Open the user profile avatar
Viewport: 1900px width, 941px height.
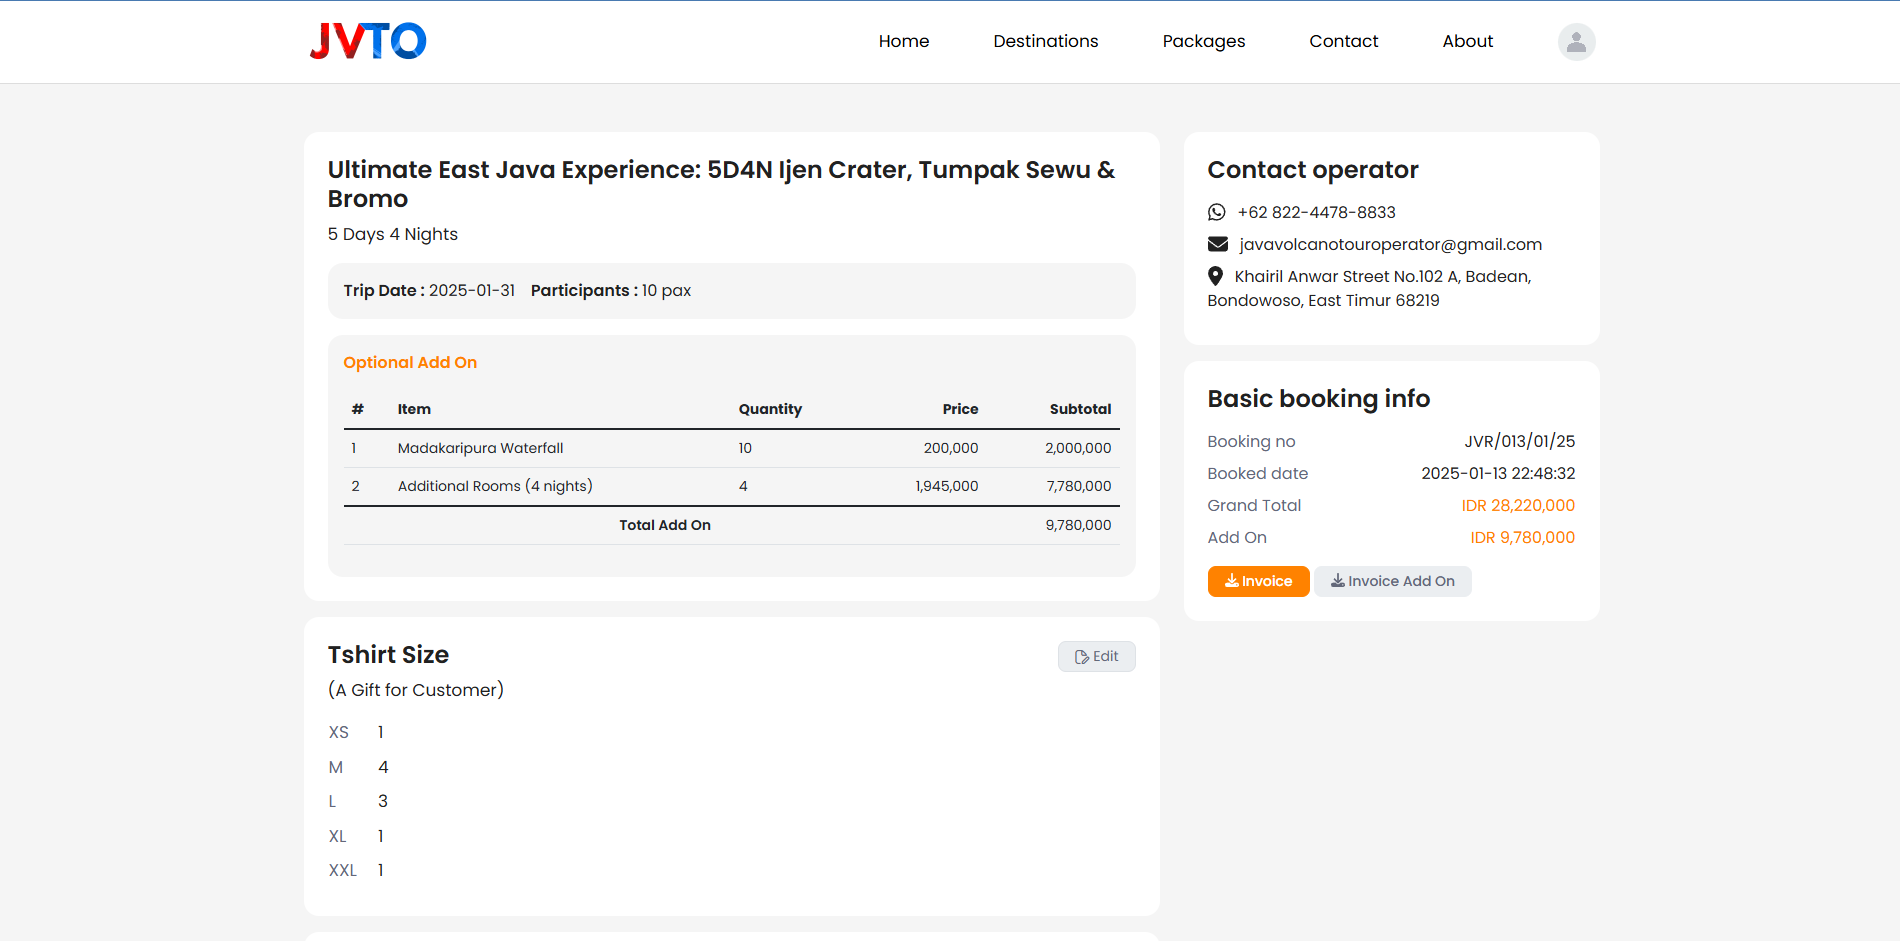click(x=1576, y=42)
